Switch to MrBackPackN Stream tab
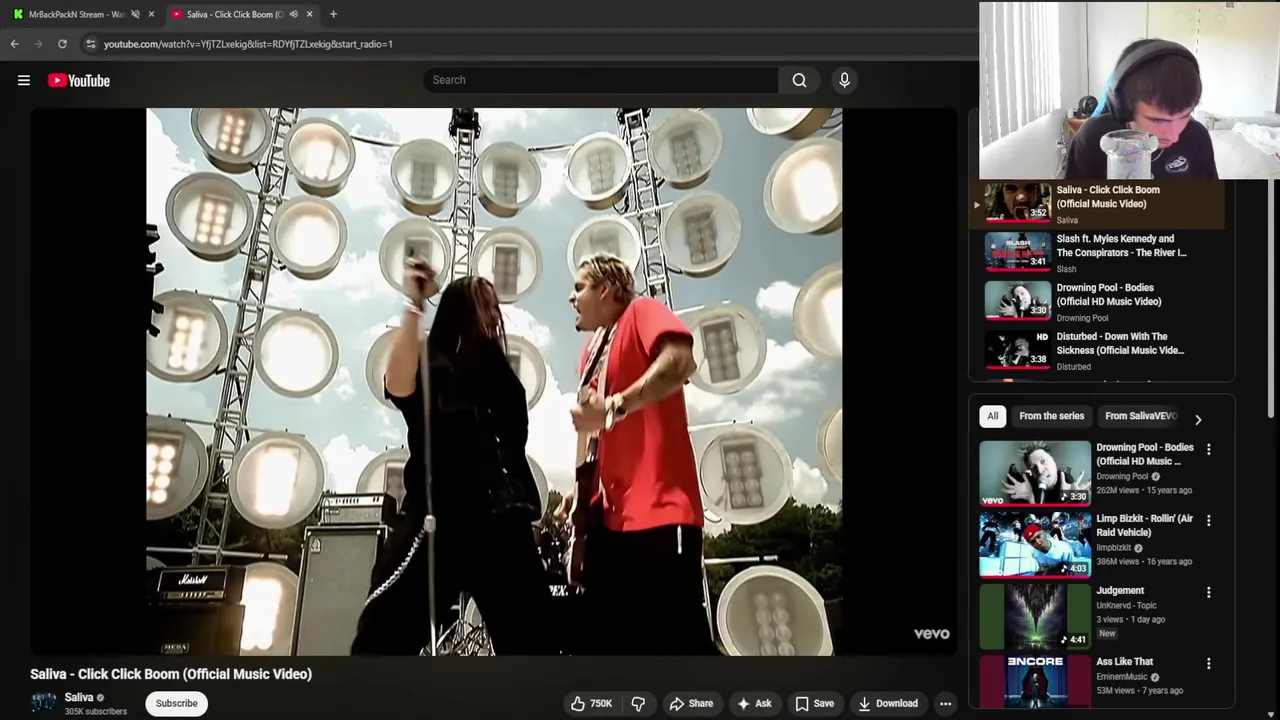The width and height of the screenshot is (1280, 720). tap(76, 14)
